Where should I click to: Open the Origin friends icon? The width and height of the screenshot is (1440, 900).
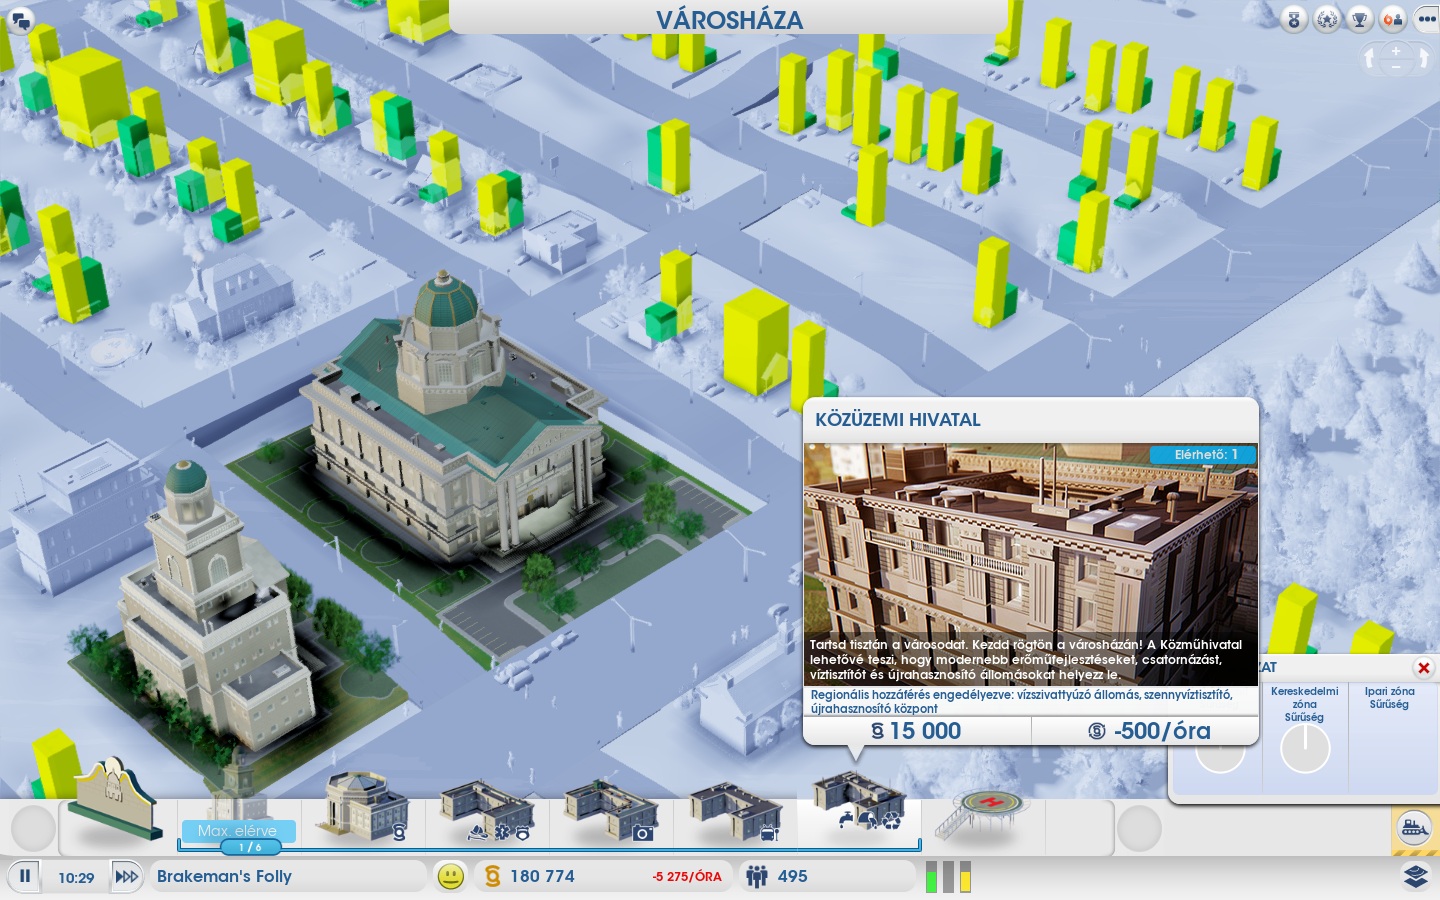(1392, 19)
